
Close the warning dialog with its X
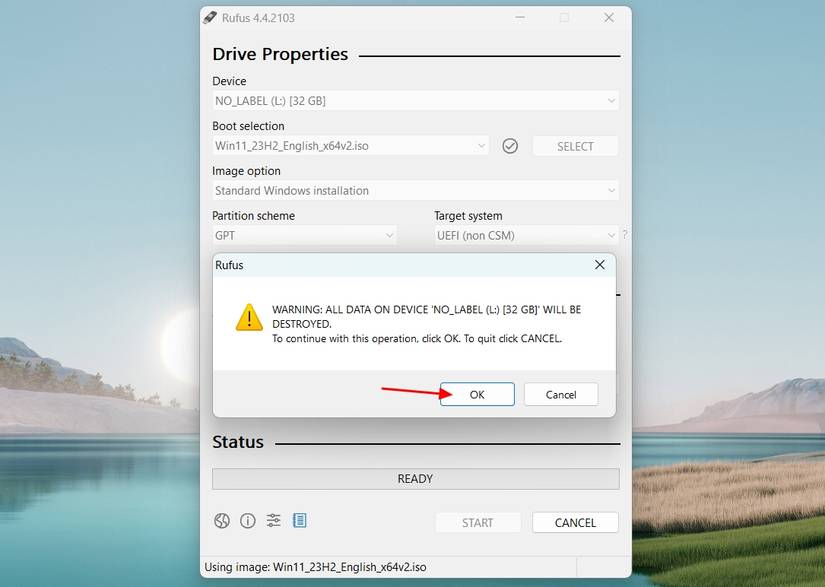click(599, 265)
